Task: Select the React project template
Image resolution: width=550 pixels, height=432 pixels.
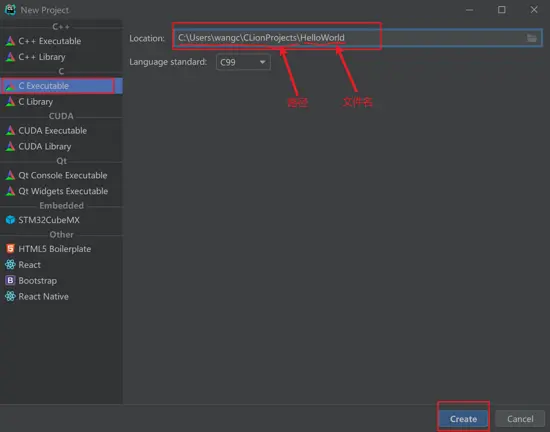Action: click(x=61, y=265)
